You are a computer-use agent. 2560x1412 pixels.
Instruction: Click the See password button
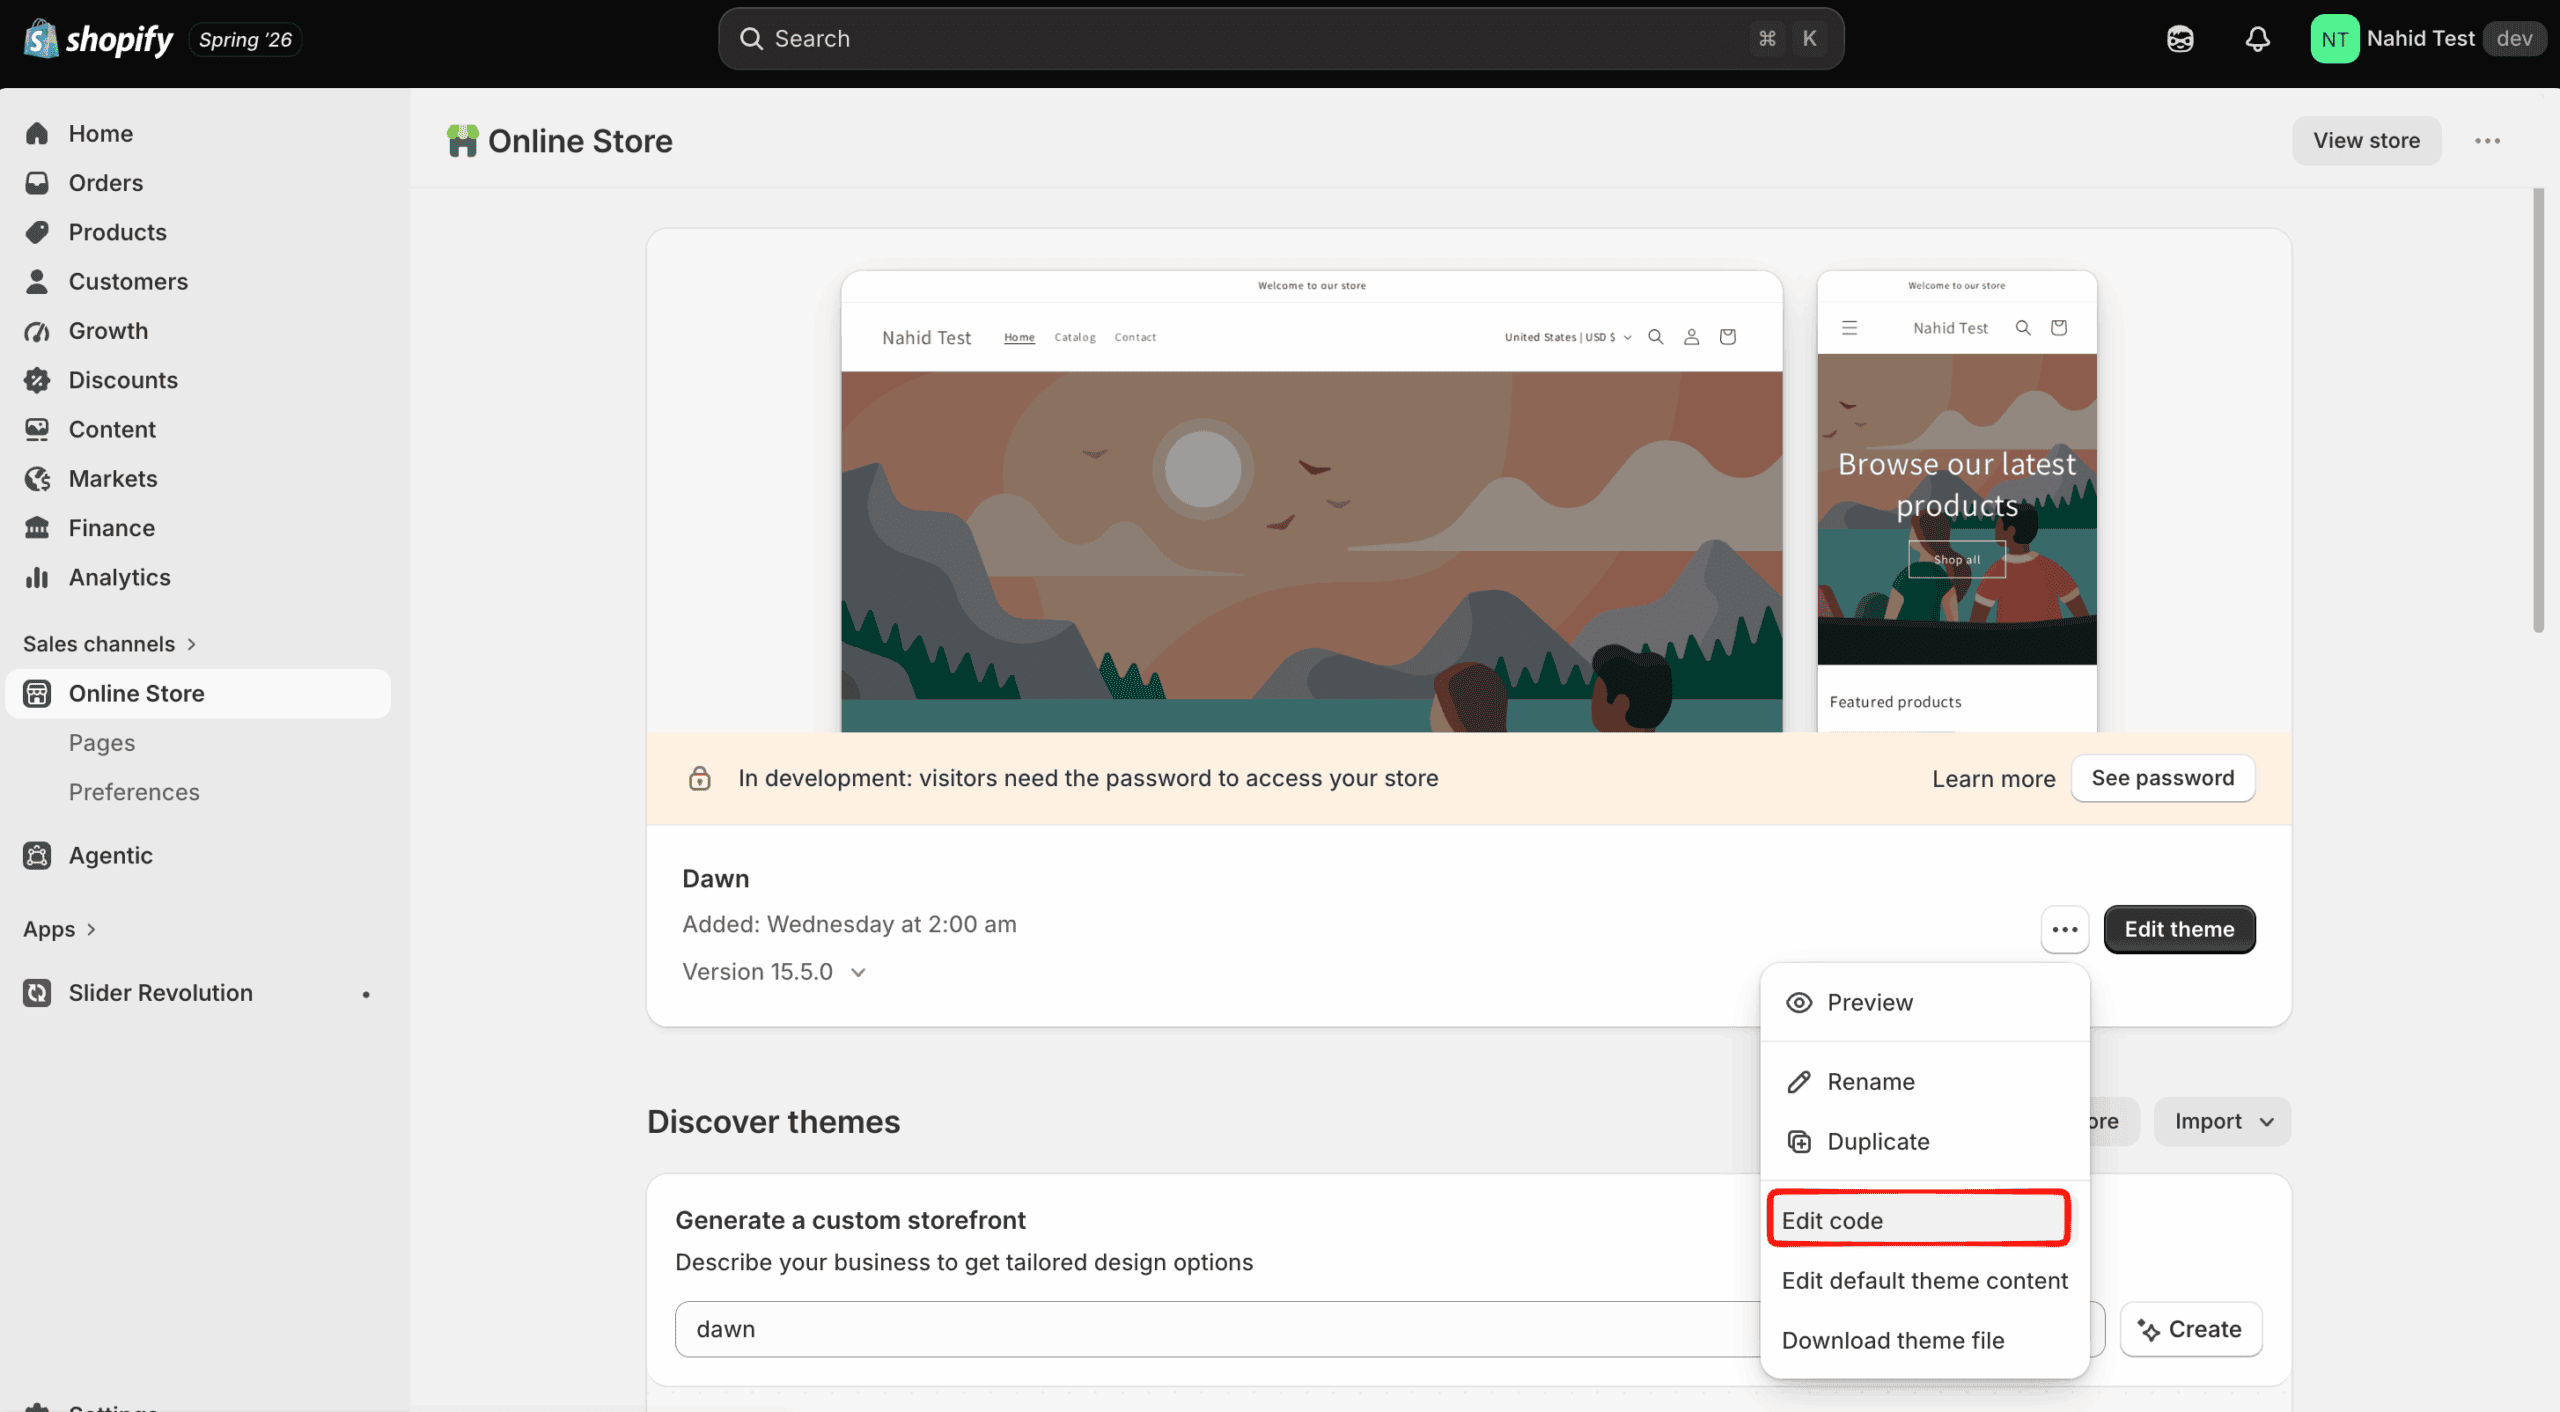2162,778
